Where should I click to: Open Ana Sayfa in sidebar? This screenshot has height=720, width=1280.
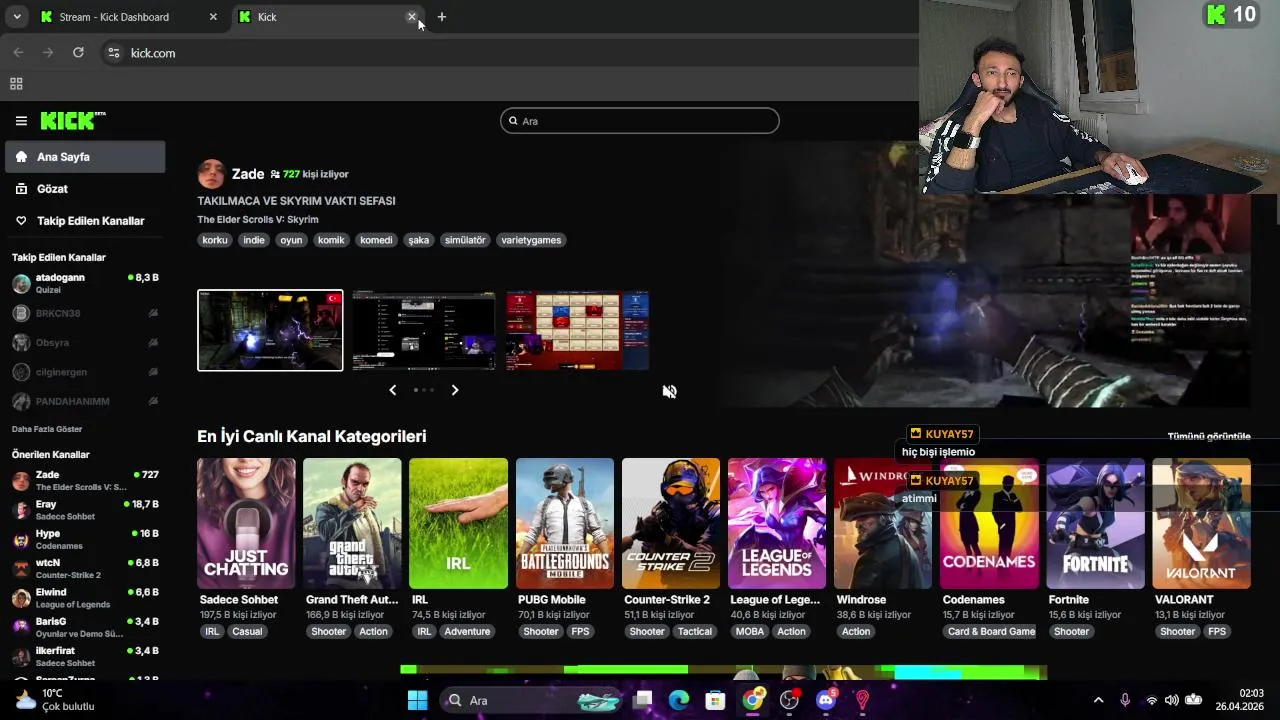(x=85, y=157)
